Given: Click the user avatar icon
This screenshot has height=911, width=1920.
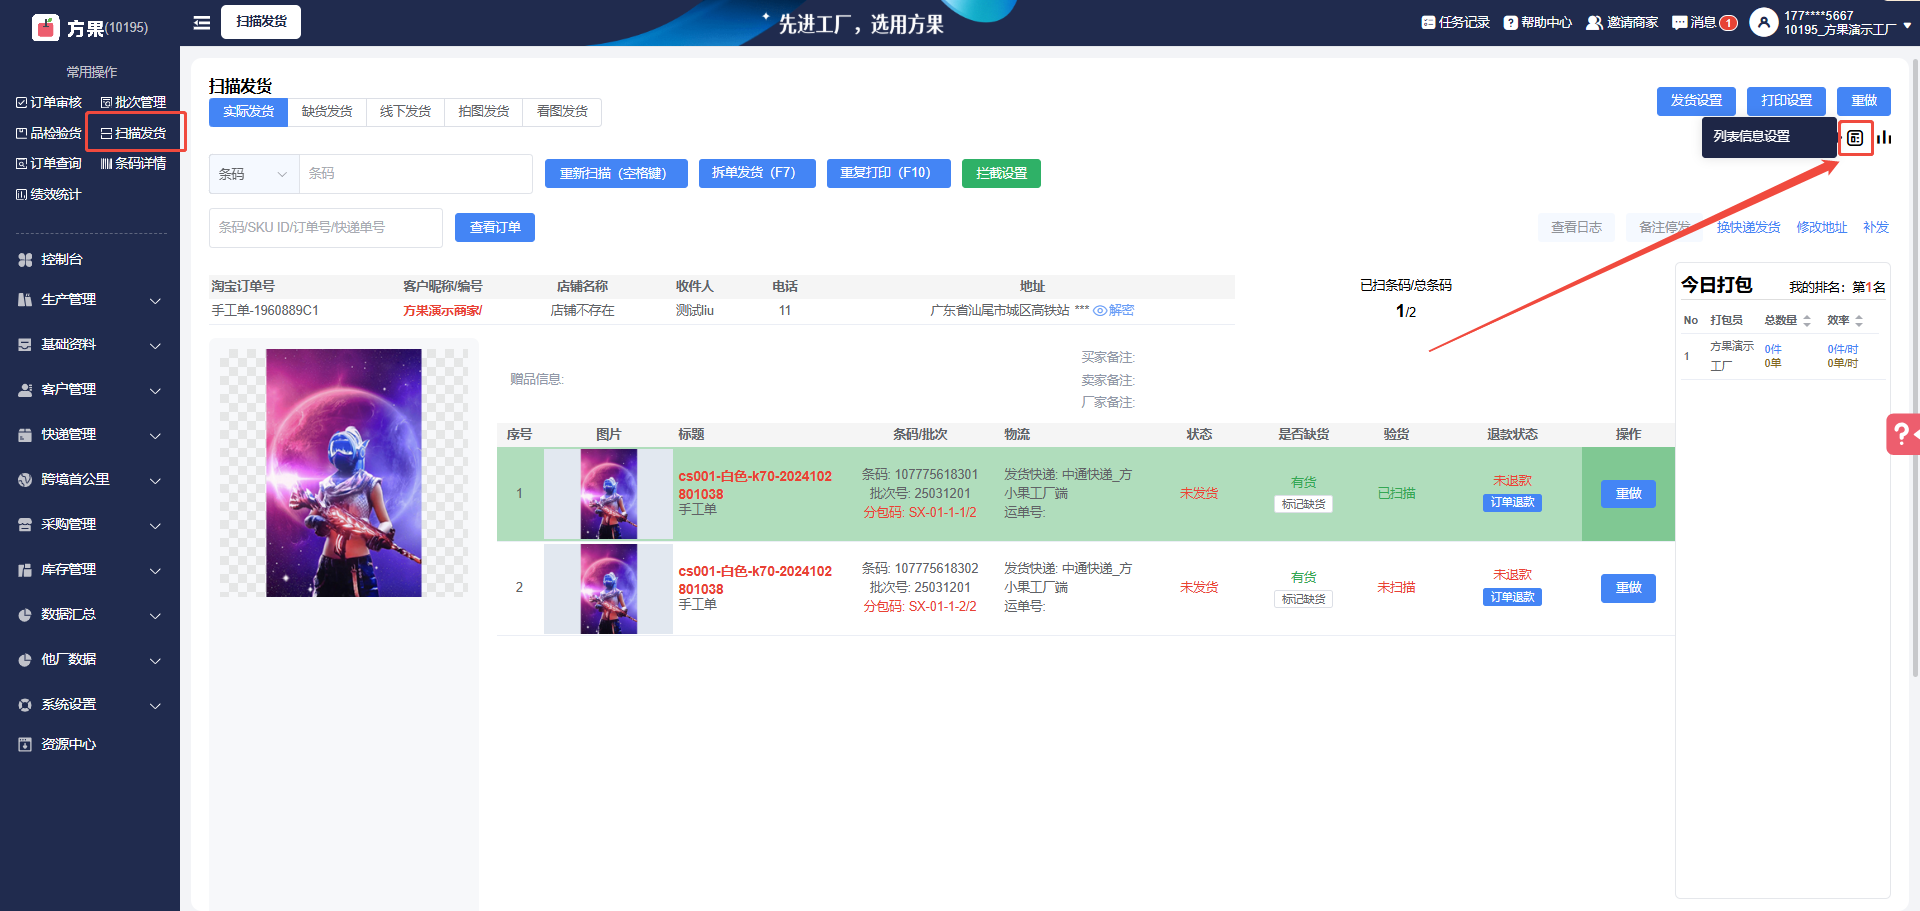Looking at the screenshot, I should (x=1763, y=22).
